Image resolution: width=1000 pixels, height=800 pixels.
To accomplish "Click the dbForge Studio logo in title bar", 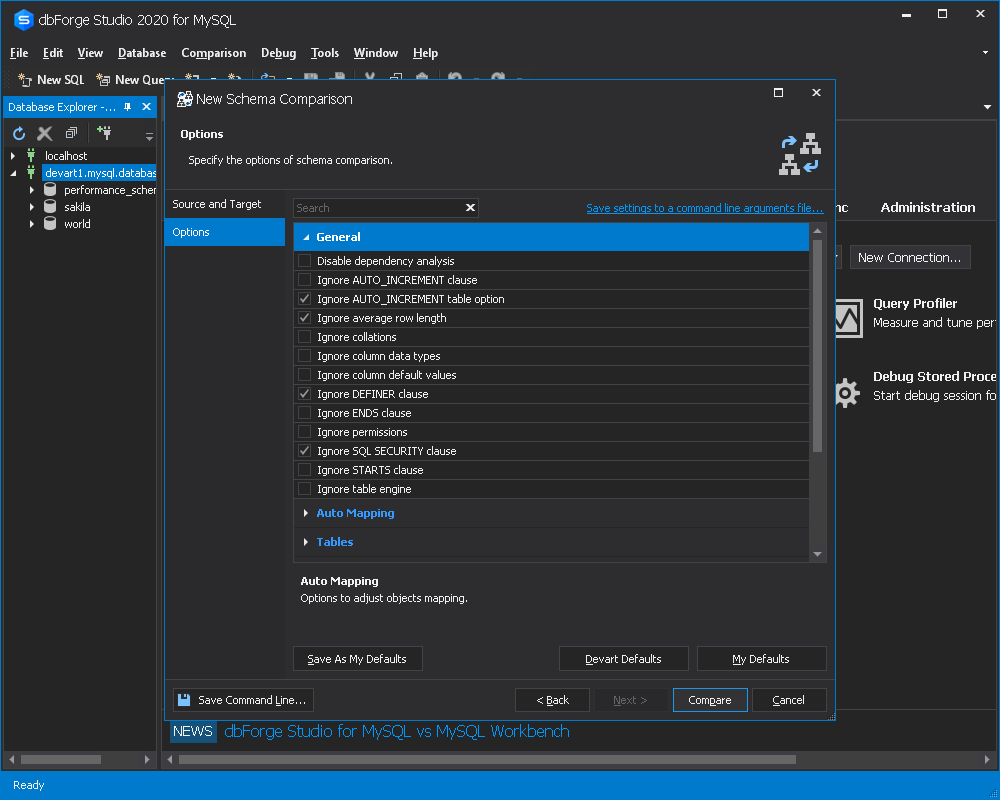I will [x=24, y=20].
